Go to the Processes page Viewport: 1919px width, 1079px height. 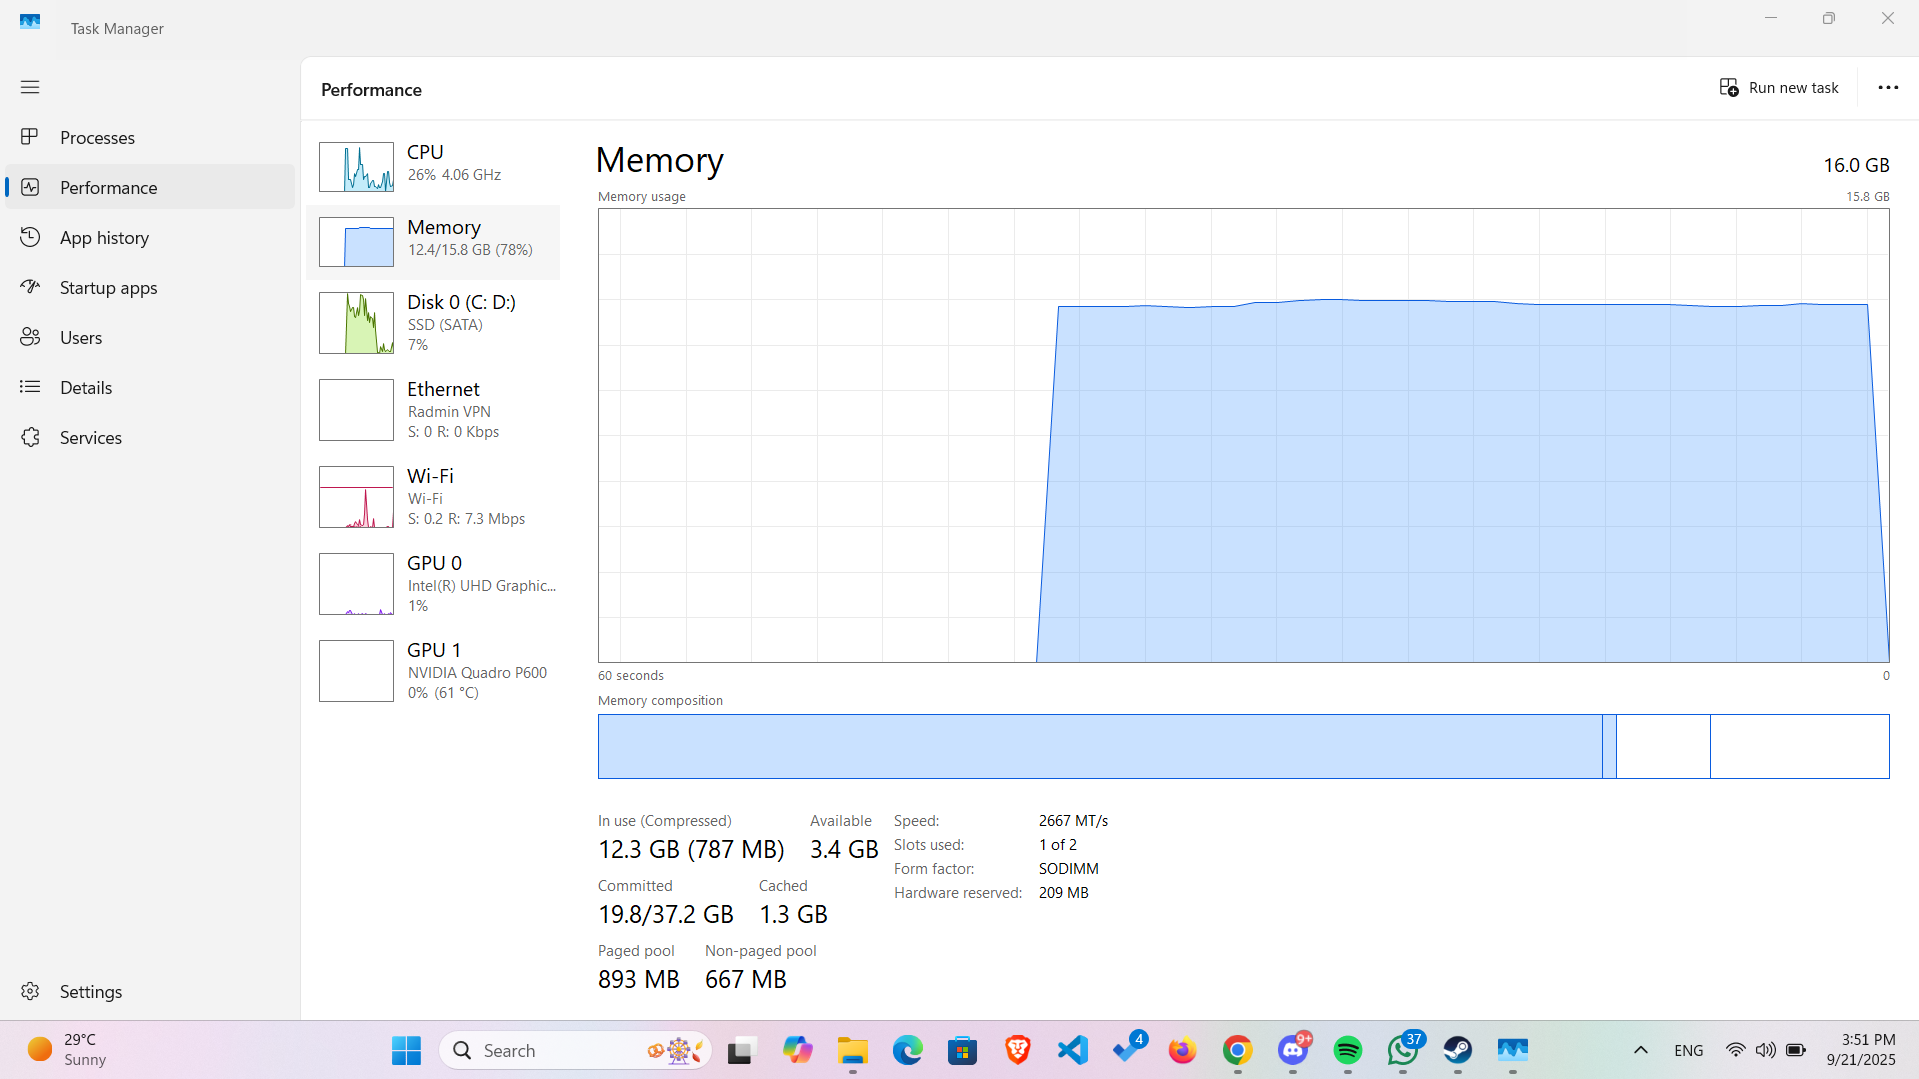click(x=150, y=137)
